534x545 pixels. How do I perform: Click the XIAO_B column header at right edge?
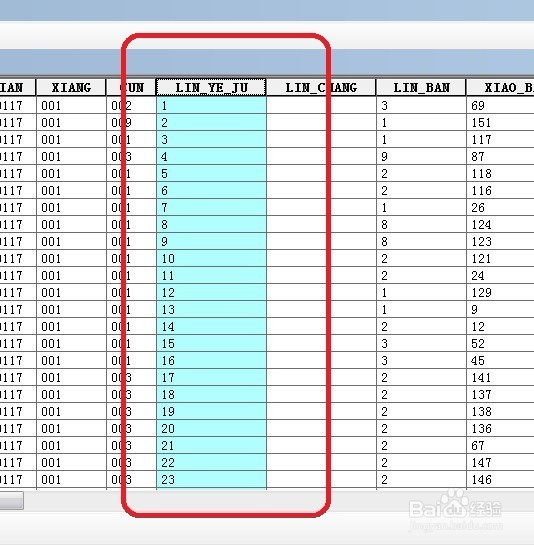coord(500,87)
